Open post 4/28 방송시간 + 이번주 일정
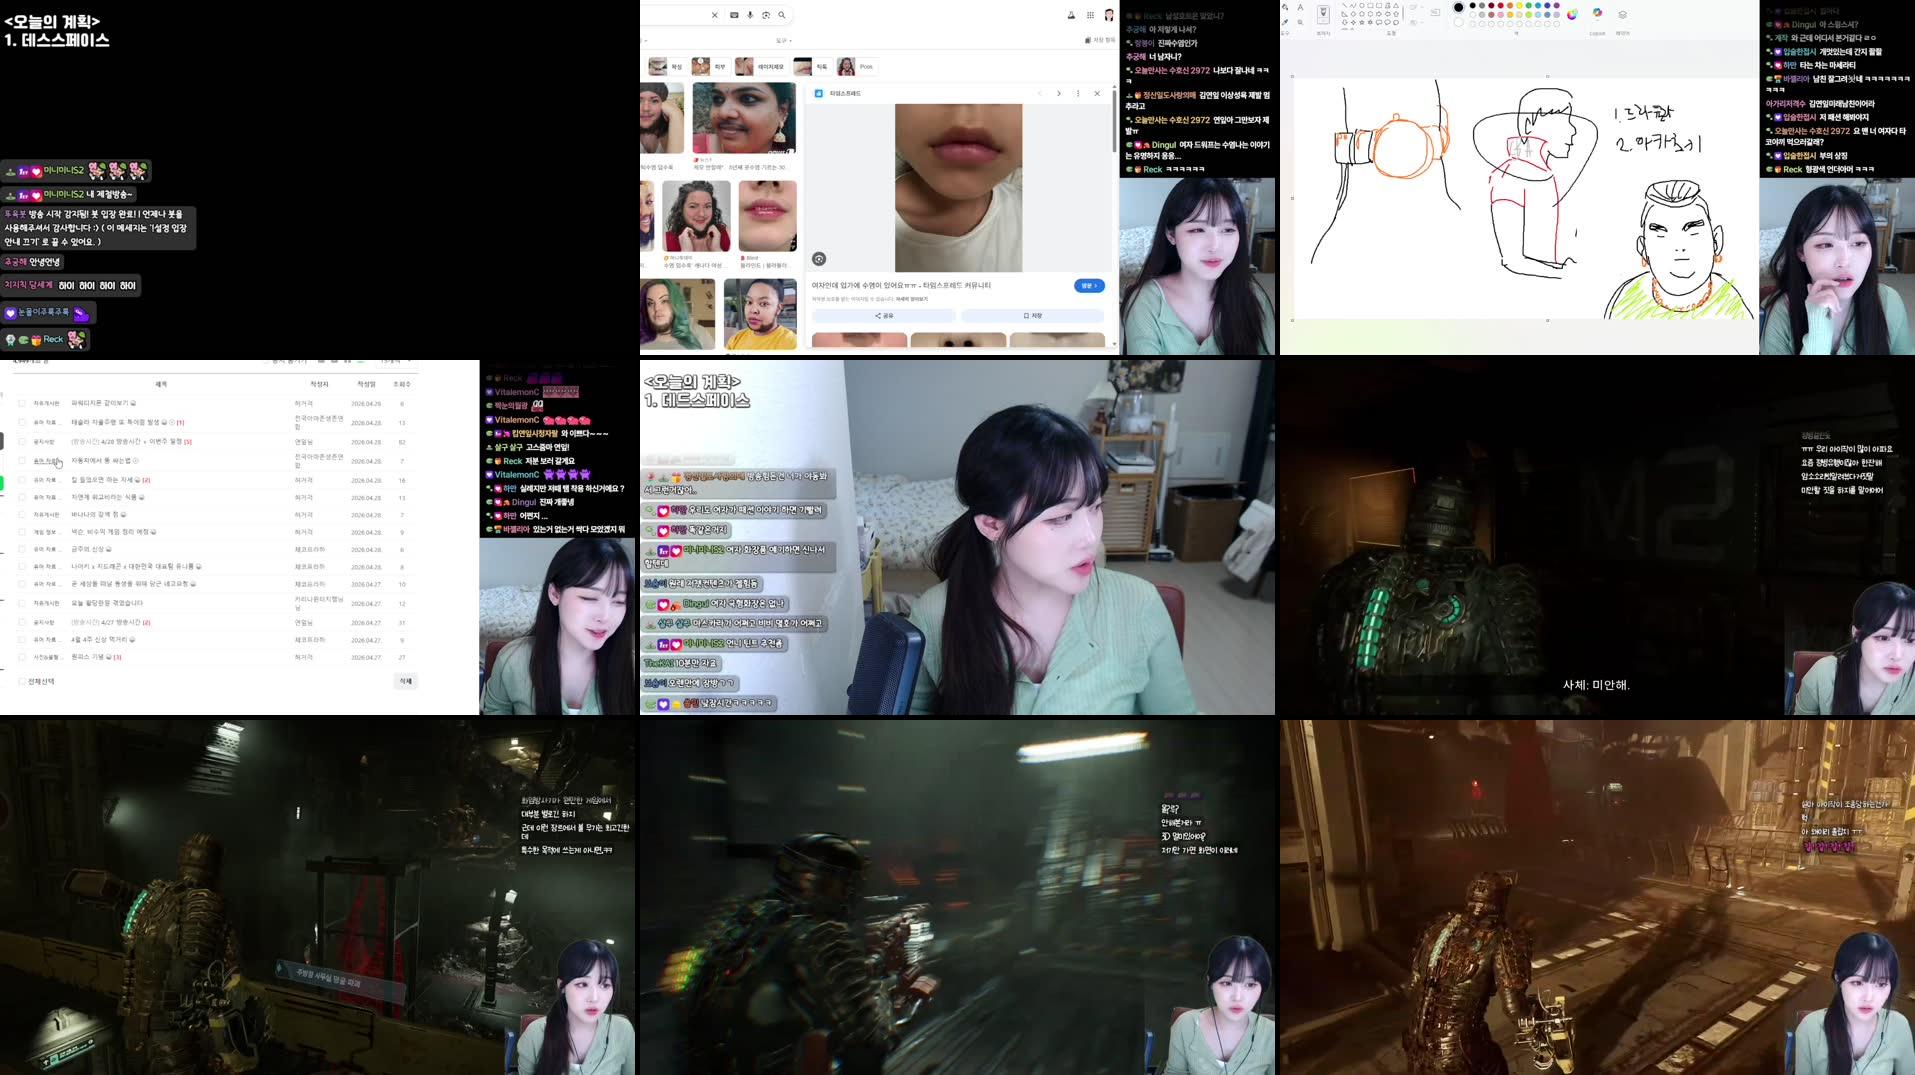This screenshot has width=1915, height=1075. coord(127,441)
